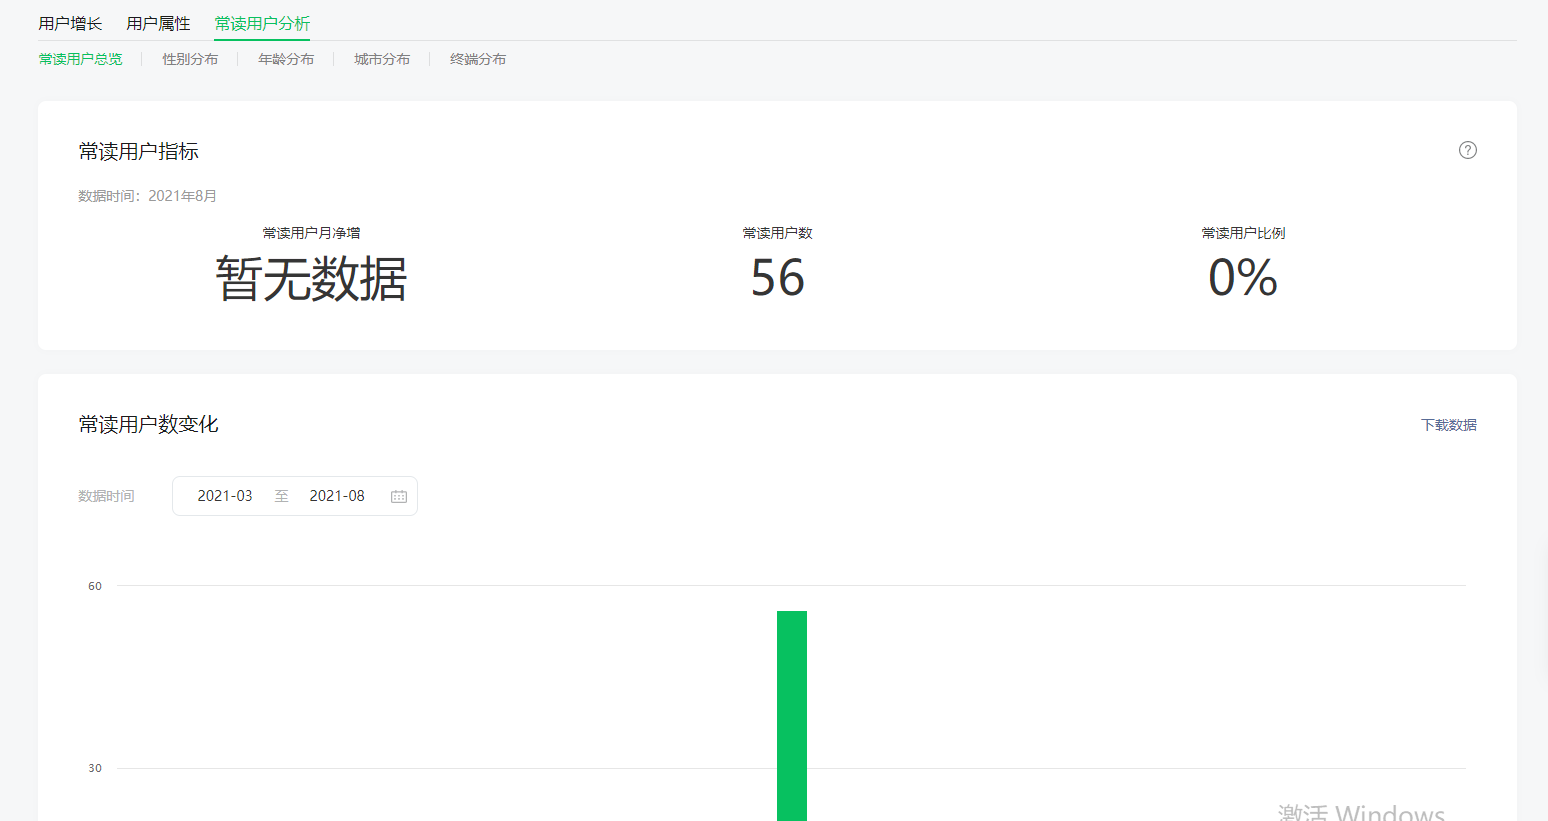Click the start month field 2021-03
Image resolution: width=1548 pixels, height=821 pixels.
[225, 496]
